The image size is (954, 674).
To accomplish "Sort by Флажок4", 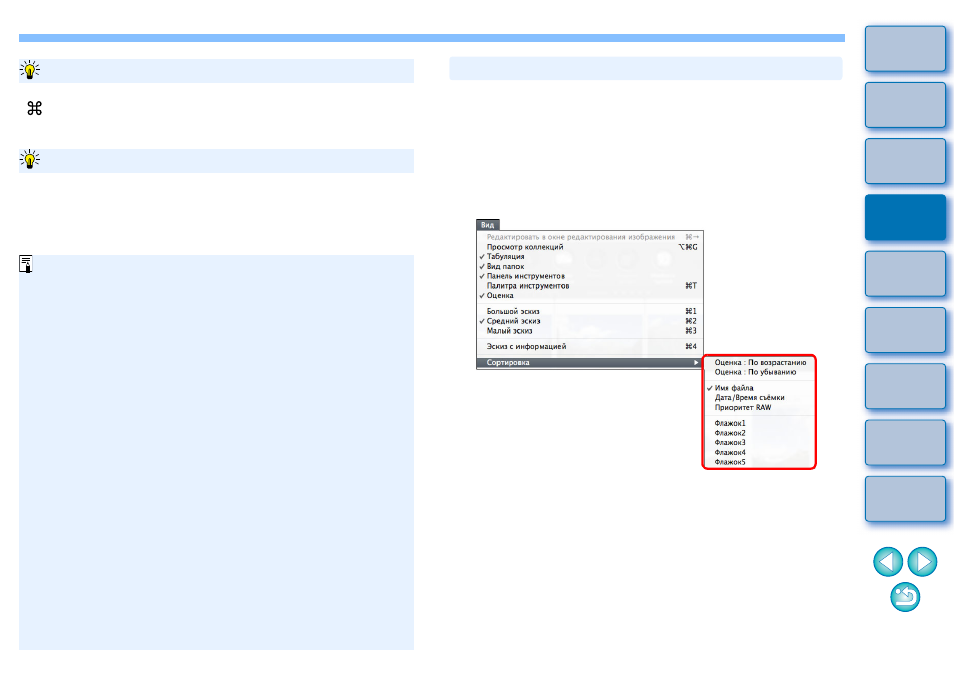I will (x=759, y=453).
